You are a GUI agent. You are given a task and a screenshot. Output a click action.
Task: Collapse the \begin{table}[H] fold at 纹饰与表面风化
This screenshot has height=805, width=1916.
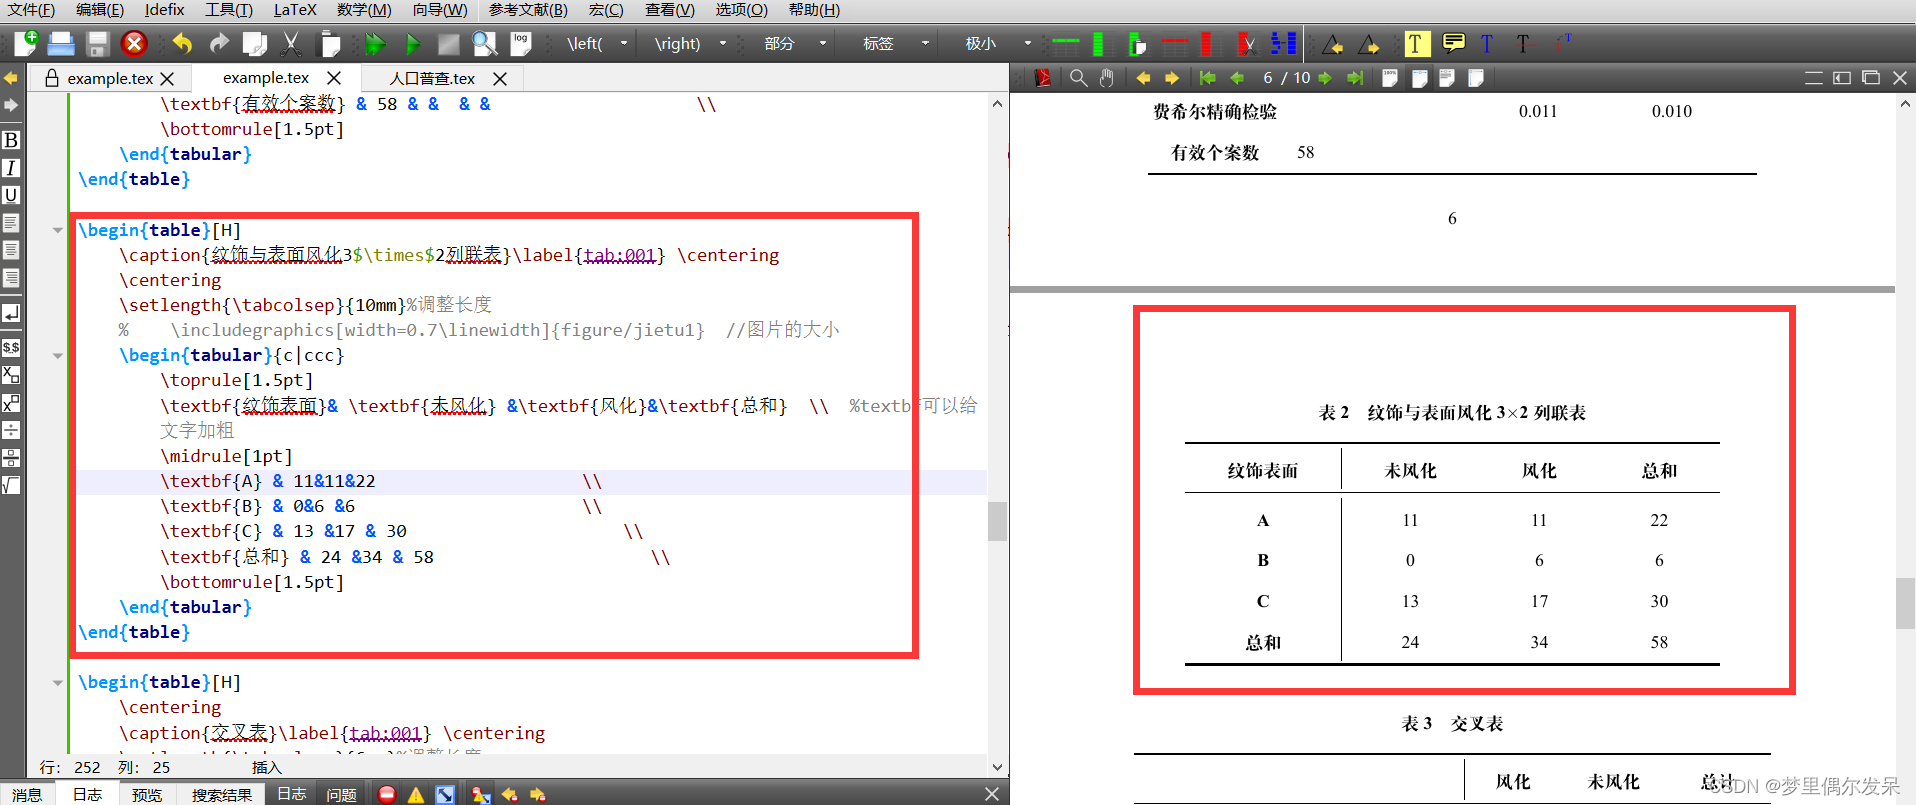[x=57, y=230]
